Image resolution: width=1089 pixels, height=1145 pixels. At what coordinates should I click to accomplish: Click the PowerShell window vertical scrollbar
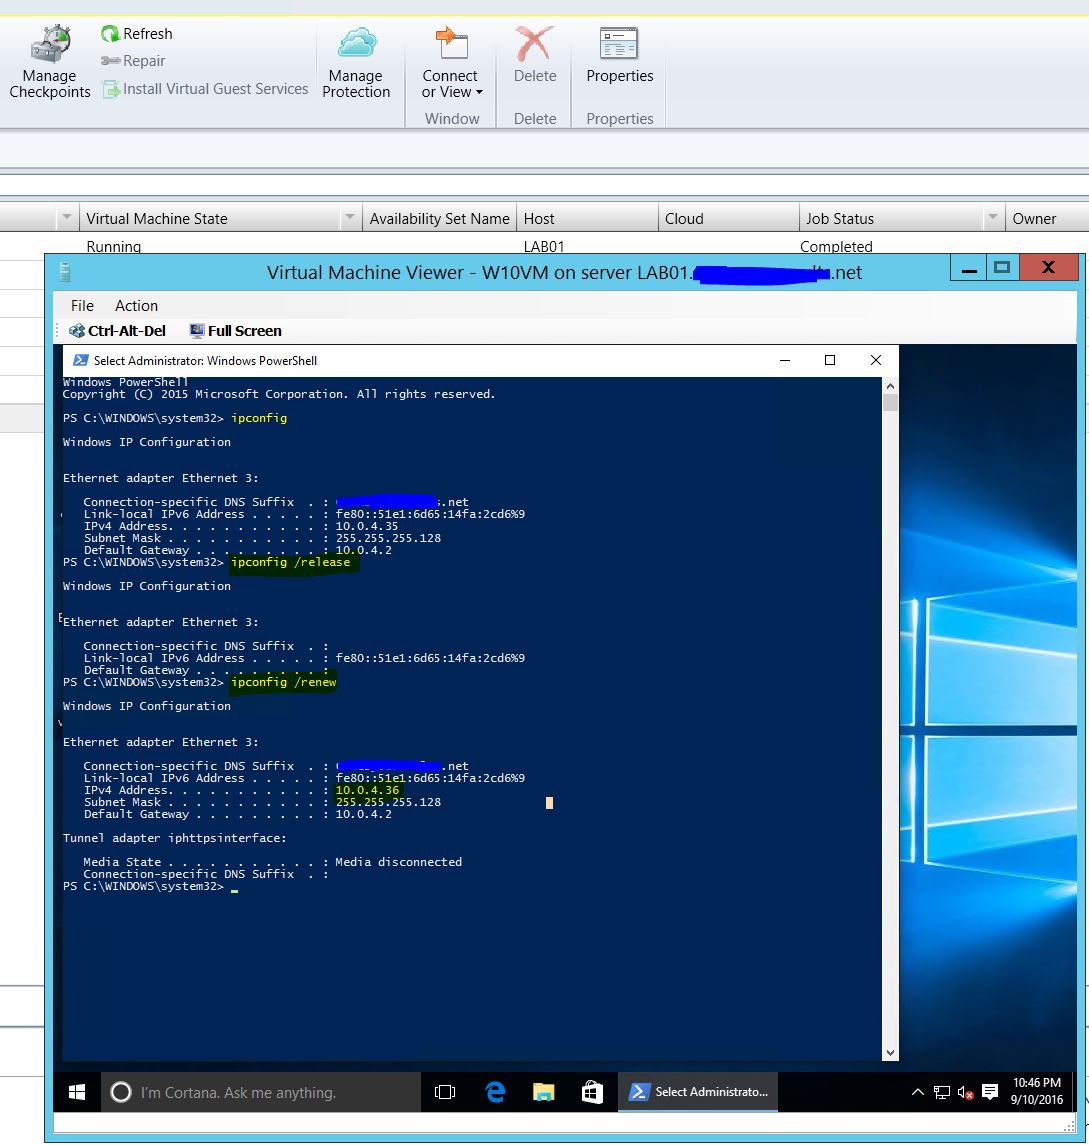890,700
